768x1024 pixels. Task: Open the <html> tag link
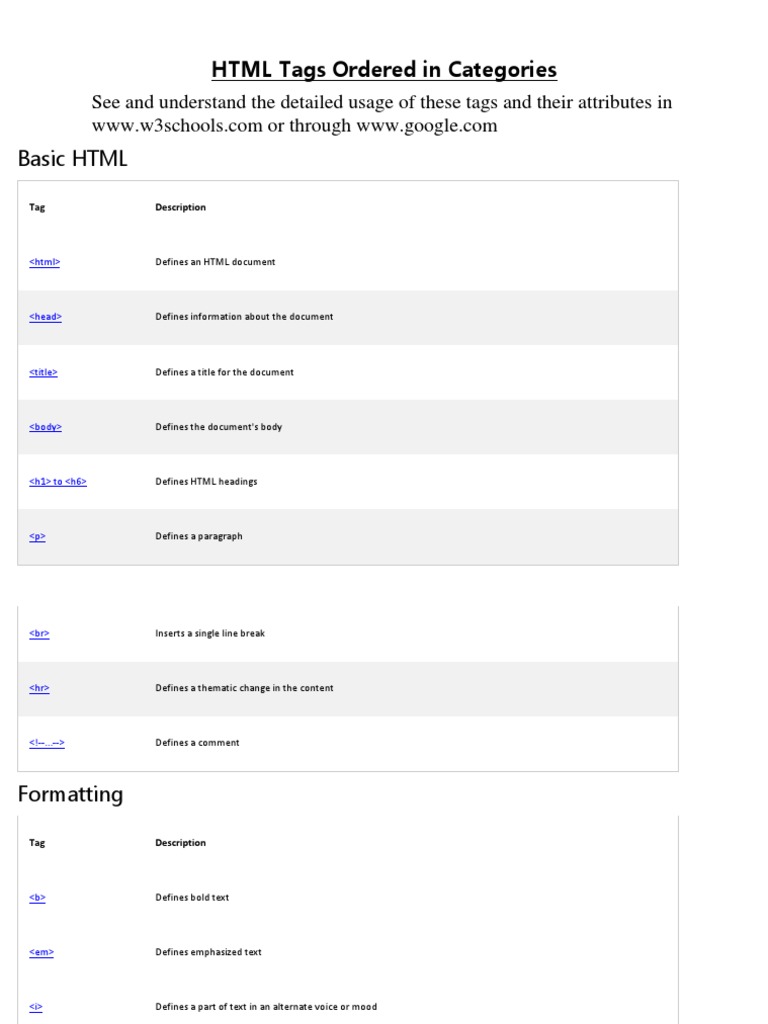coord(45,262)
